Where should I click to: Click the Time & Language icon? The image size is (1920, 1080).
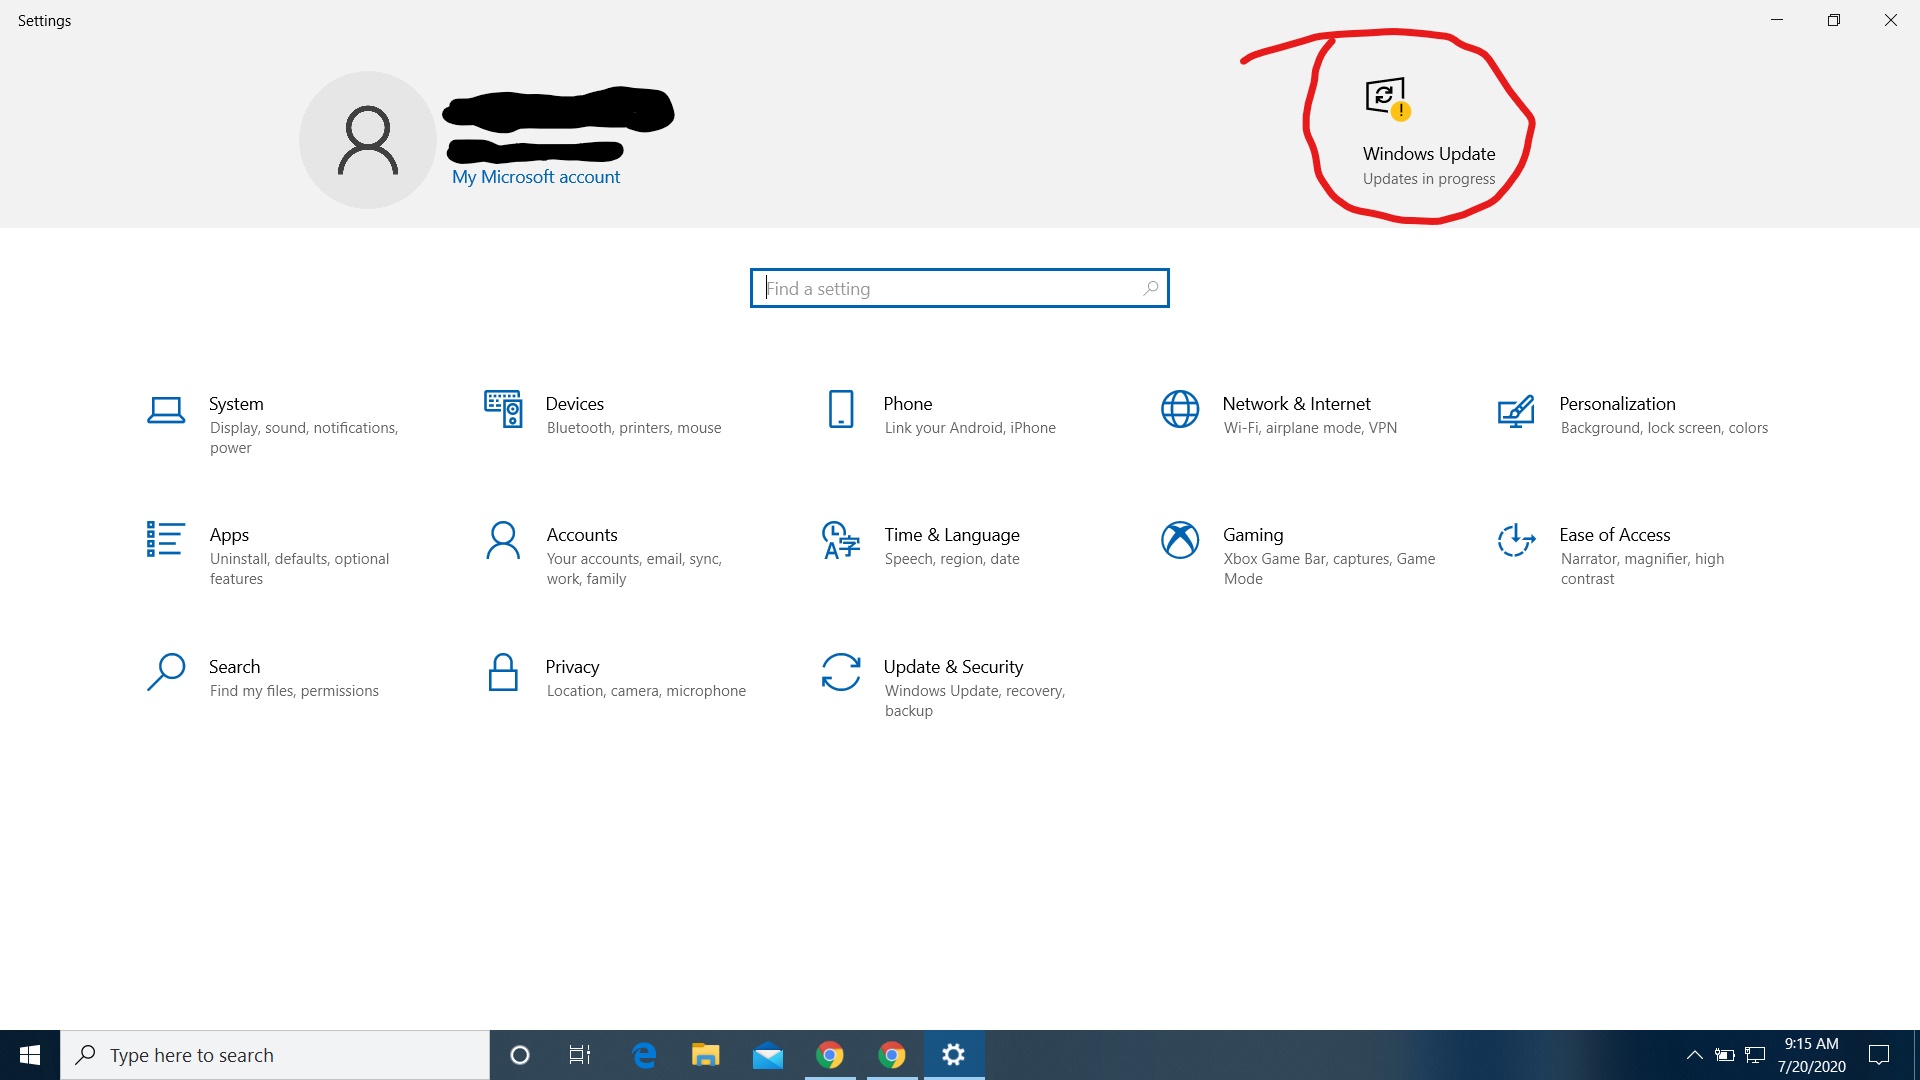(x=841, y=540)
